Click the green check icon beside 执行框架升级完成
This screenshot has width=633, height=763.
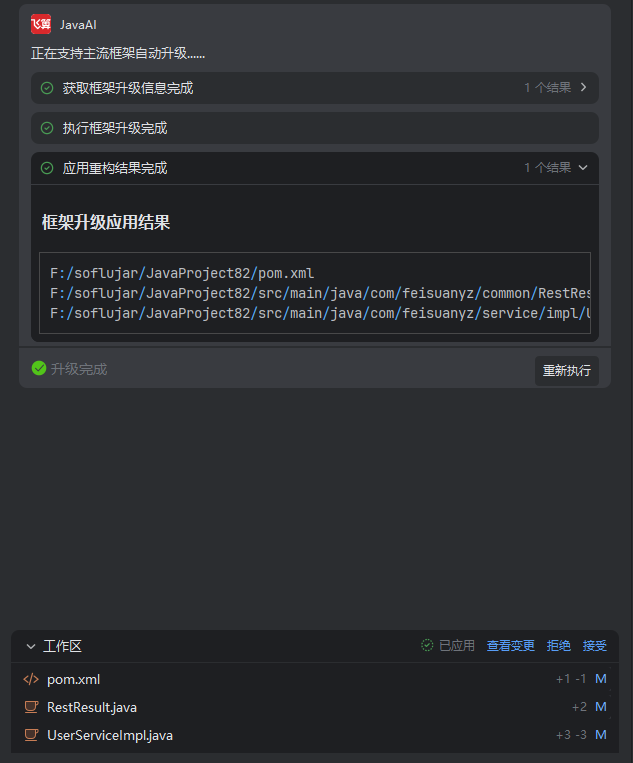pos(47,128)
